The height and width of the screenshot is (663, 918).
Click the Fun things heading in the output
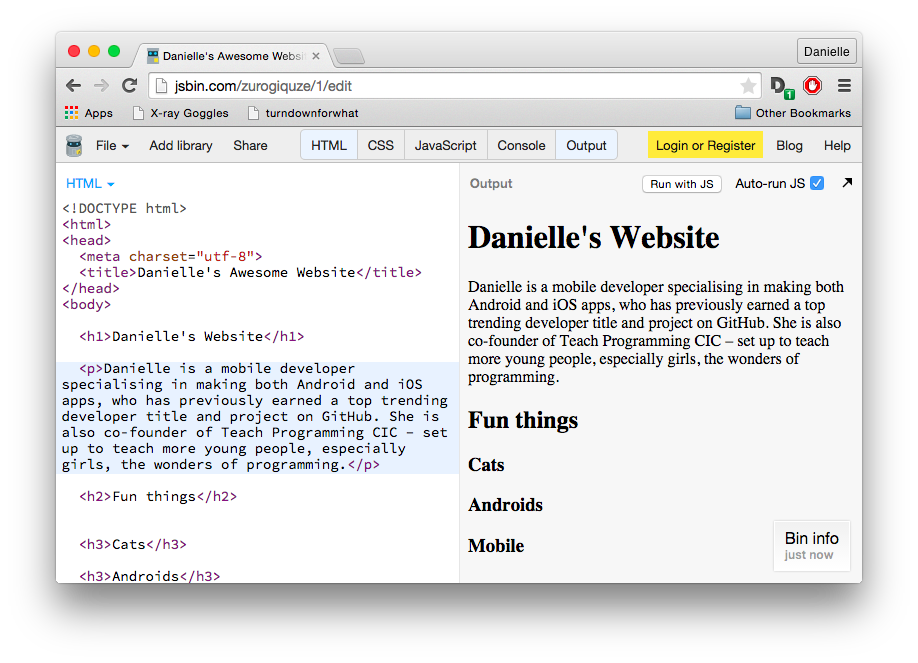coord(523,421)
